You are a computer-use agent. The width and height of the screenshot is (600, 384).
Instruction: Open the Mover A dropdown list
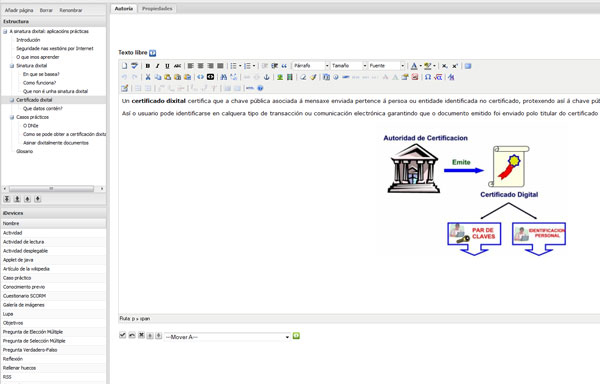pyautogui.click(x=227, y=337)
